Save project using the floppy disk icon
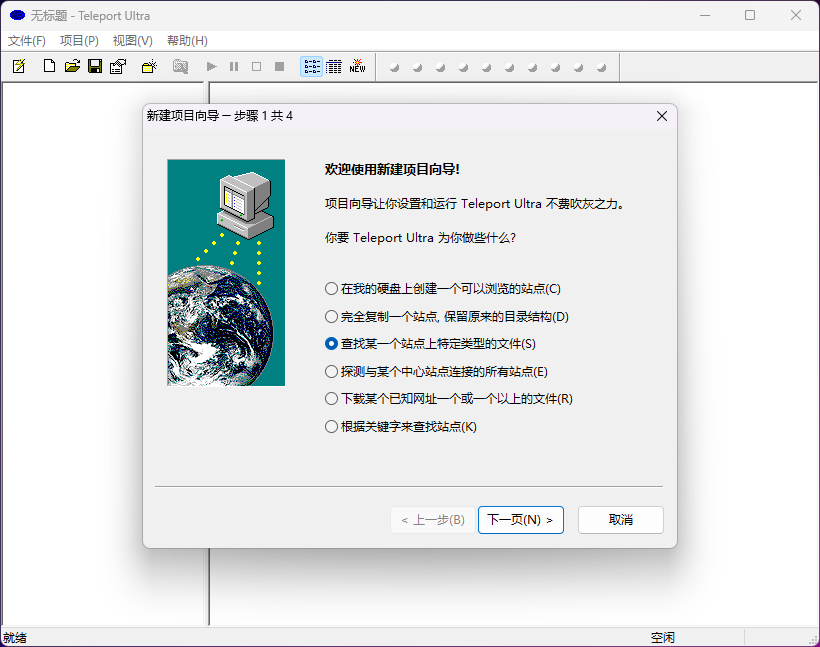The width and height of the screenshot is (820, 647). point(95,67)
